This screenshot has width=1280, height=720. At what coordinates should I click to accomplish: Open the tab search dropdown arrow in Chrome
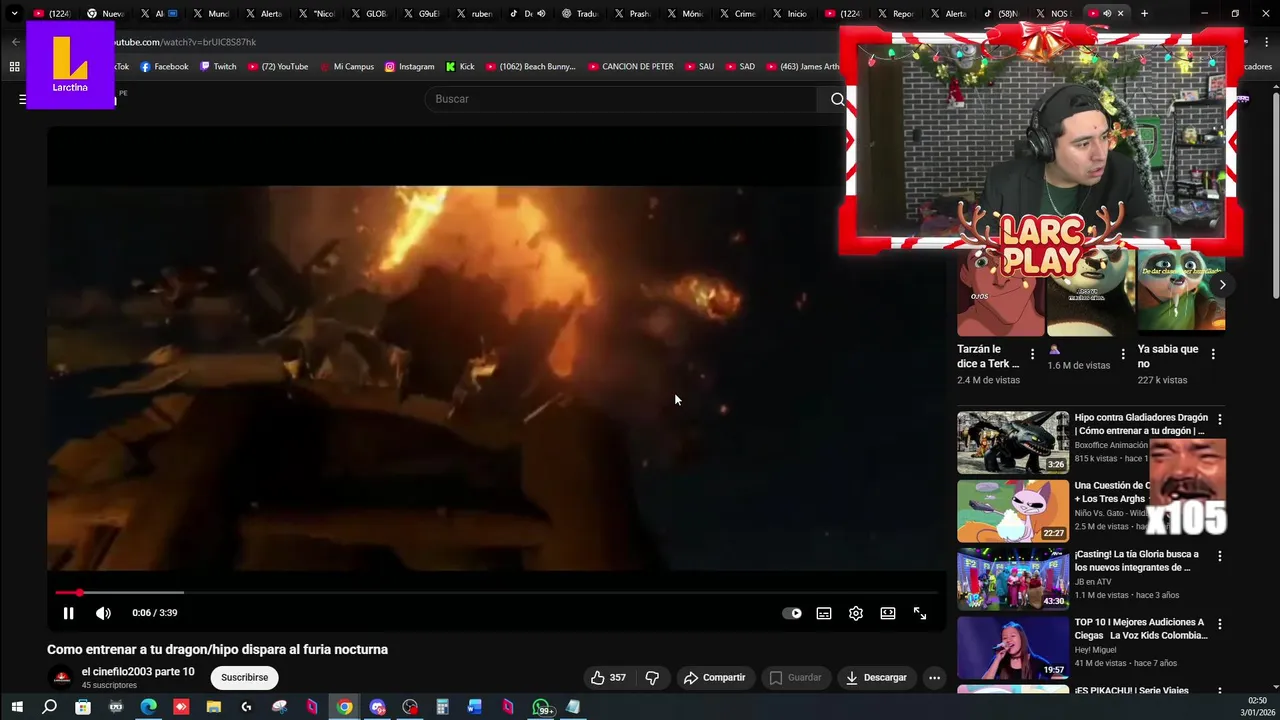click(14, 13)
